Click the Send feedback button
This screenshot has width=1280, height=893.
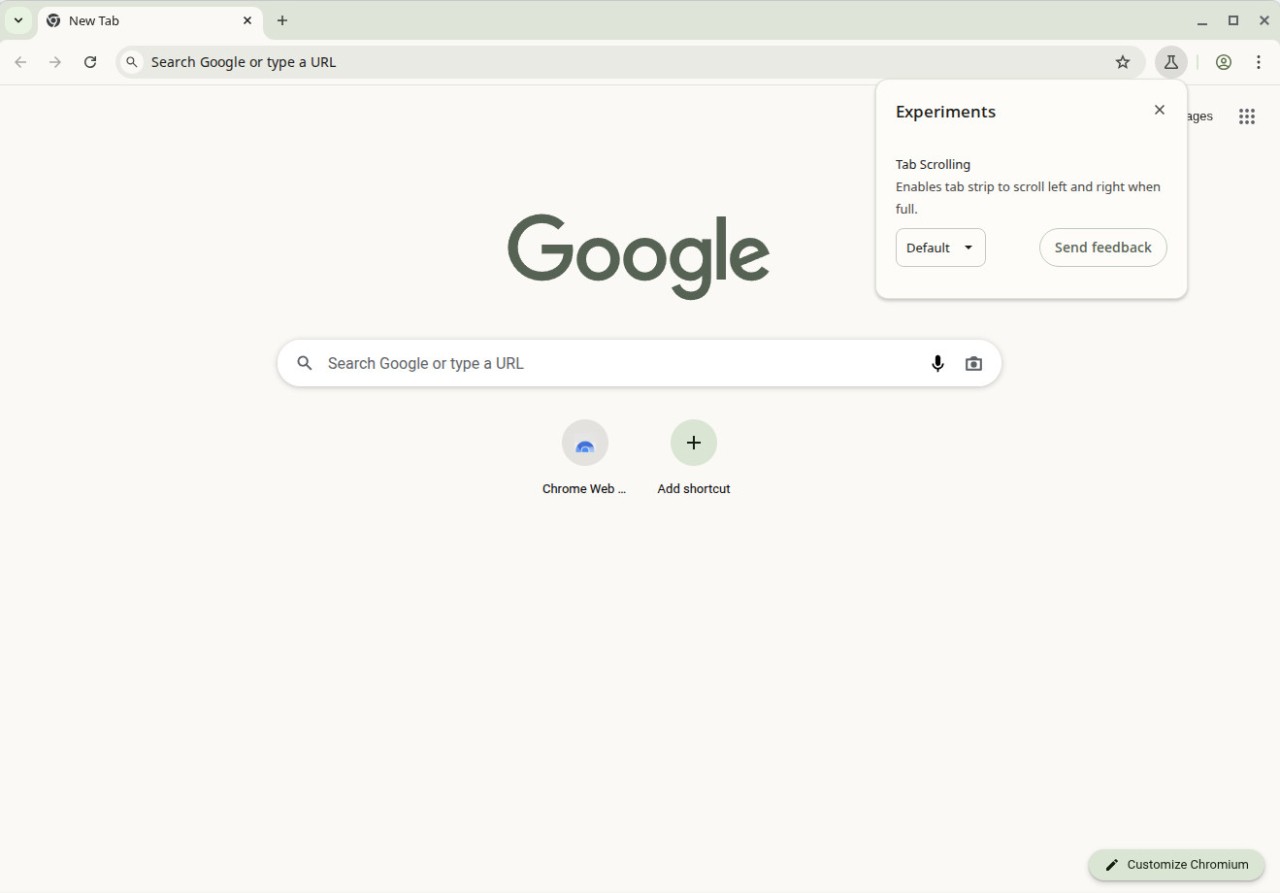[1103, 247]
